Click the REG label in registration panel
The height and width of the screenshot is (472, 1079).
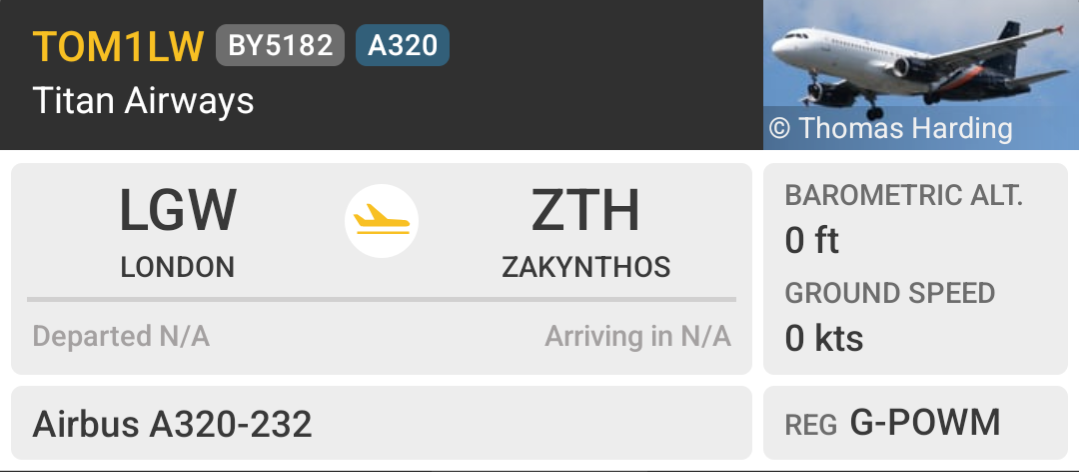click(811, 426)
